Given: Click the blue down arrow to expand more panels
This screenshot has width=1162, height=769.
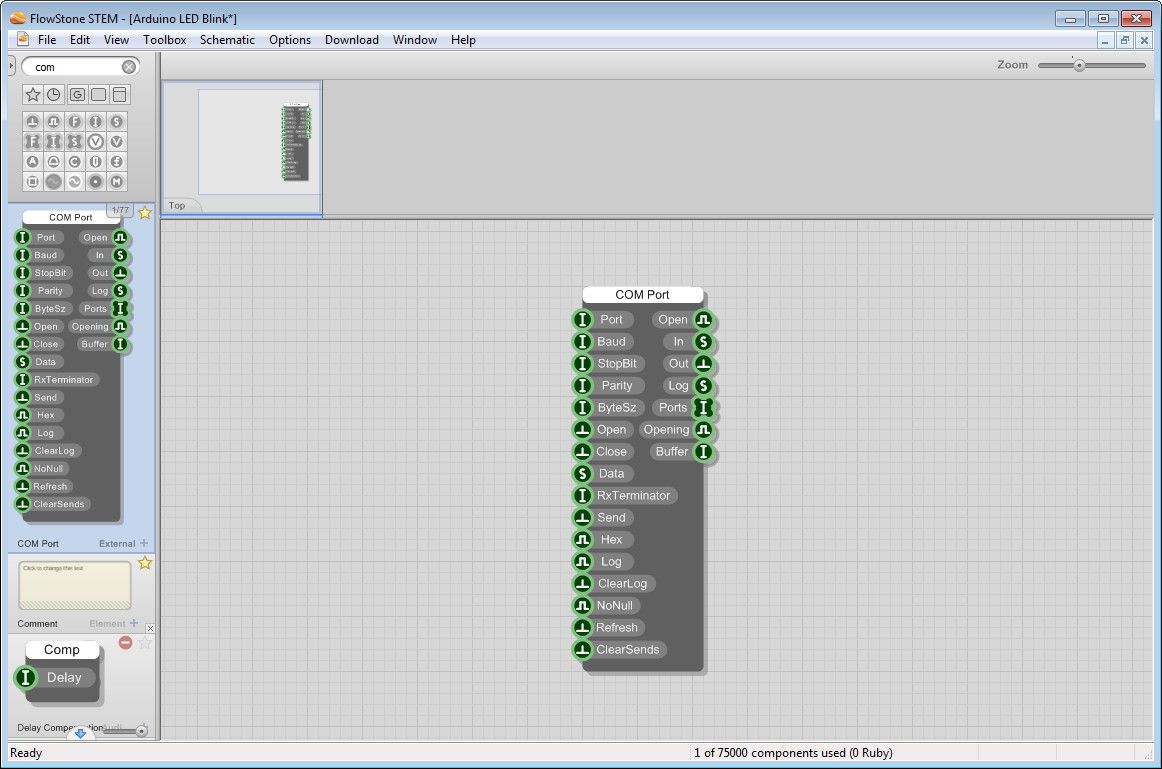Looking at the screenshot, I should (x=81, y=733).
